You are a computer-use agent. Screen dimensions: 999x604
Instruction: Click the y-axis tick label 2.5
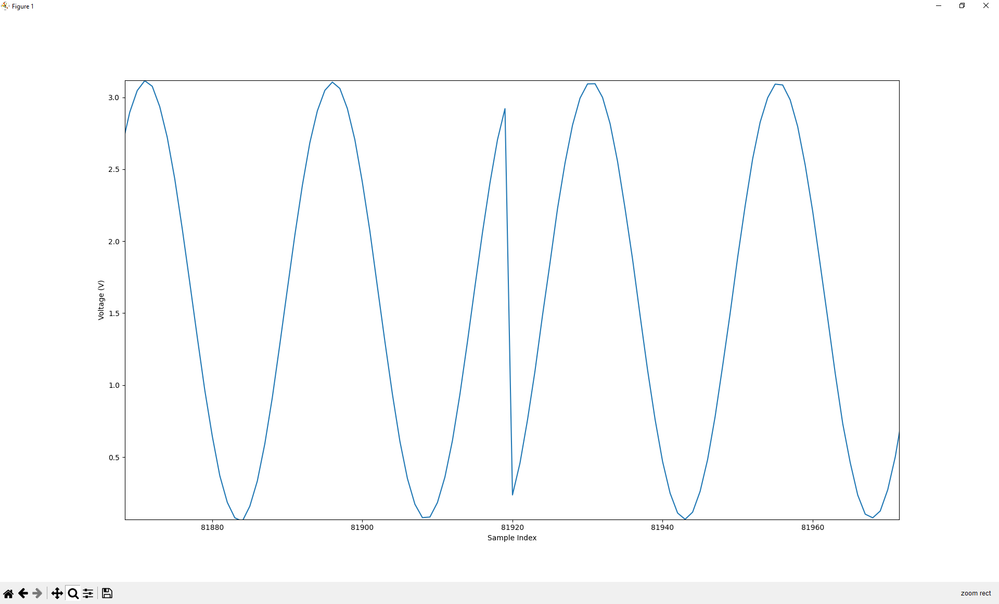tap(113, 169)
